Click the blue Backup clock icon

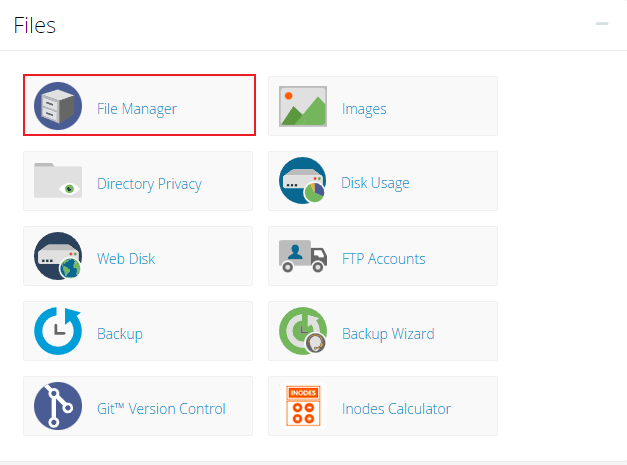58,331
